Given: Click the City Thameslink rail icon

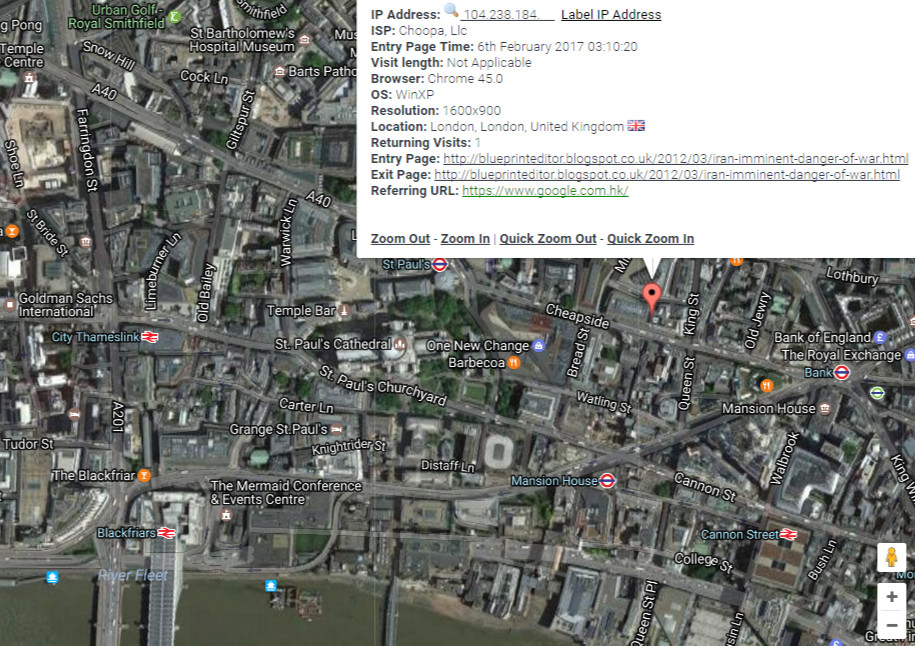Looking at the screenshot, I should (150, 337).
